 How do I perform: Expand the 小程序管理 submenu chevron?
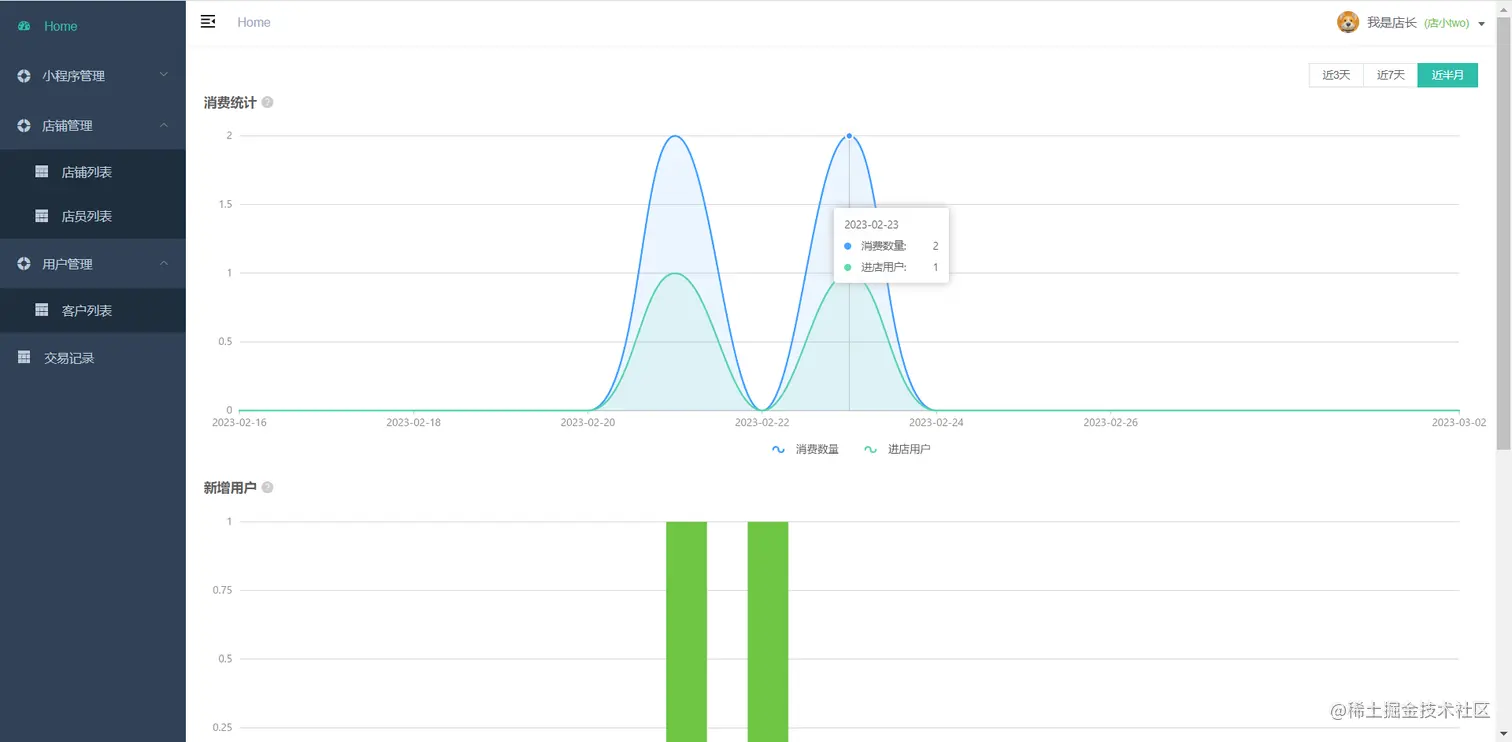pos(164,75)
